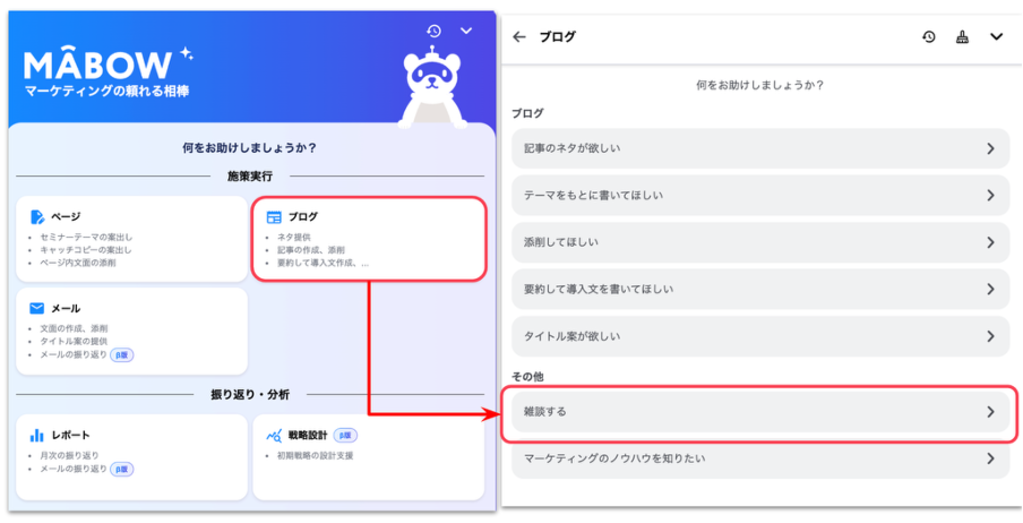The image size is (1023, 523).
Task: Click the 戦略設計 analytics icon
Action: [274, 435]
